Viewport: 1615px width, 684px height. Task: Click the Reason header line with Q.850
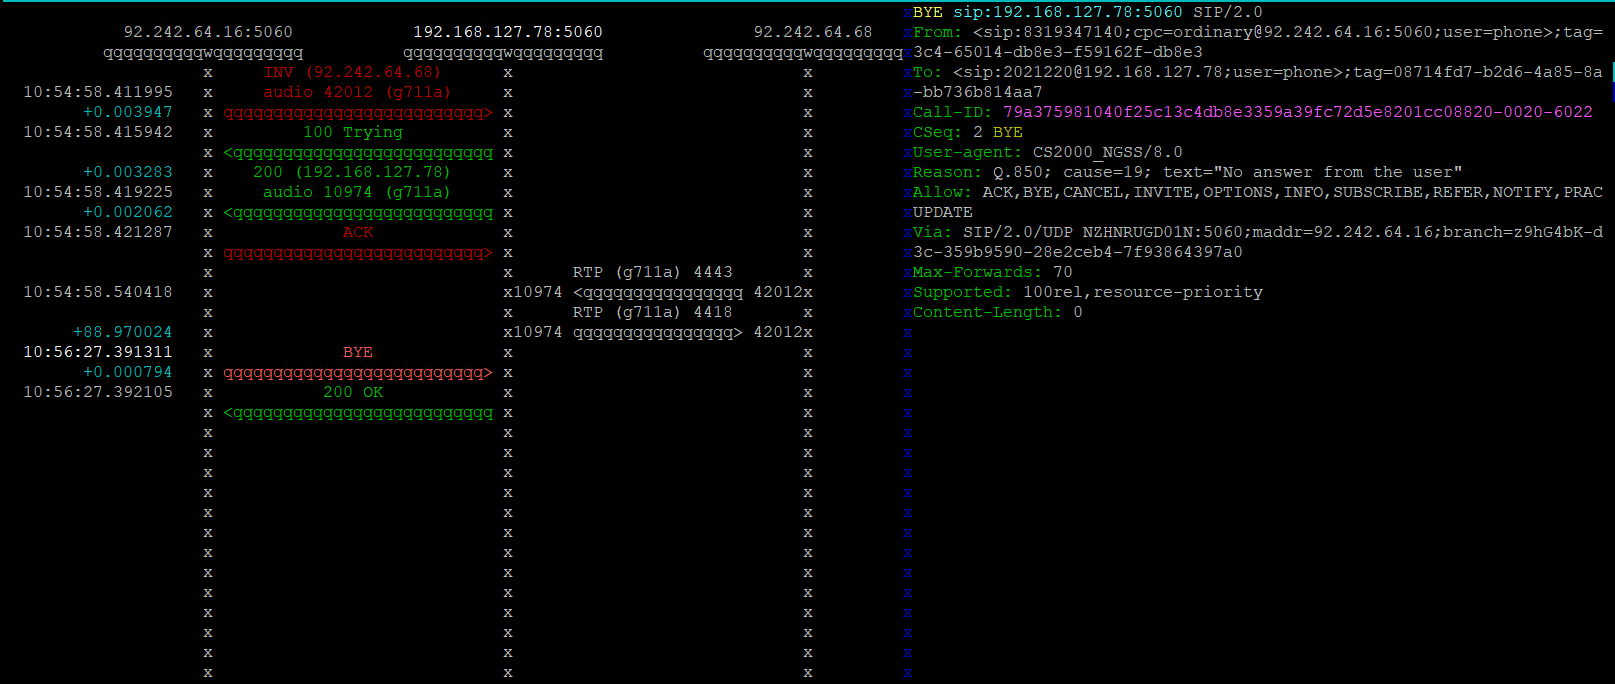pos(1187,172)
